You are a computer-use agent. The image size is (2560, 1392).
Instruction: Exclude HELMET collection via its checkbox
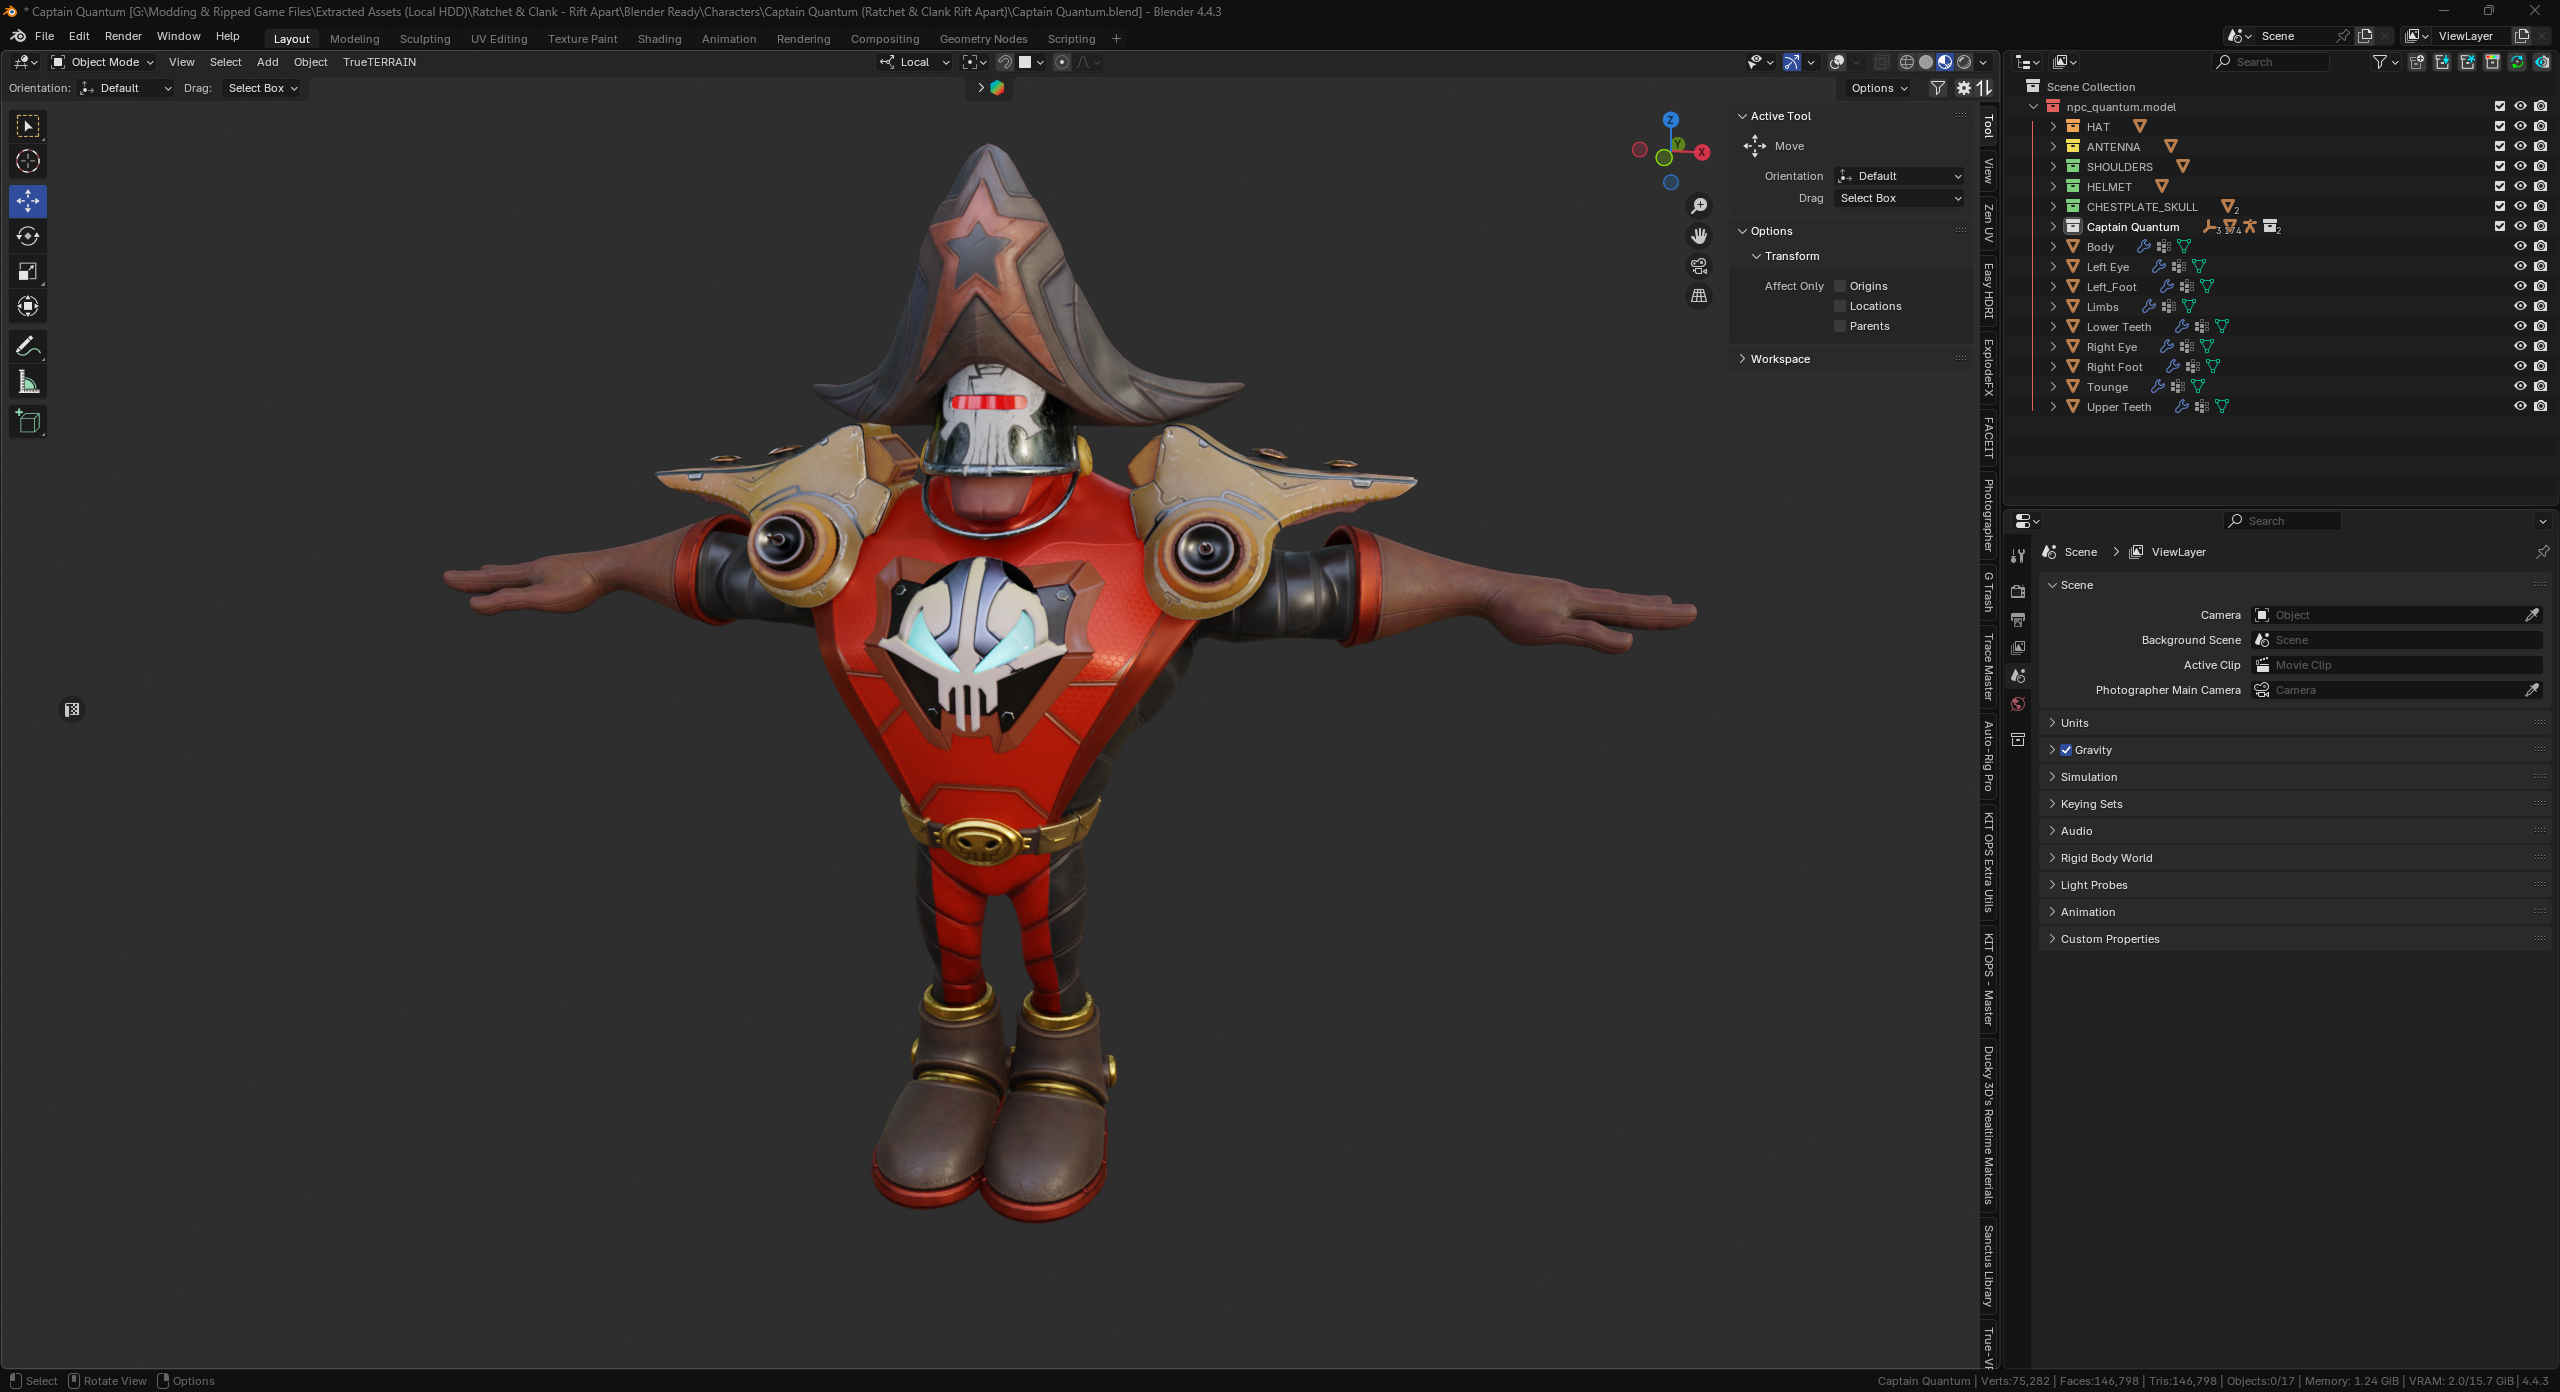click(x=2500, y=187)
